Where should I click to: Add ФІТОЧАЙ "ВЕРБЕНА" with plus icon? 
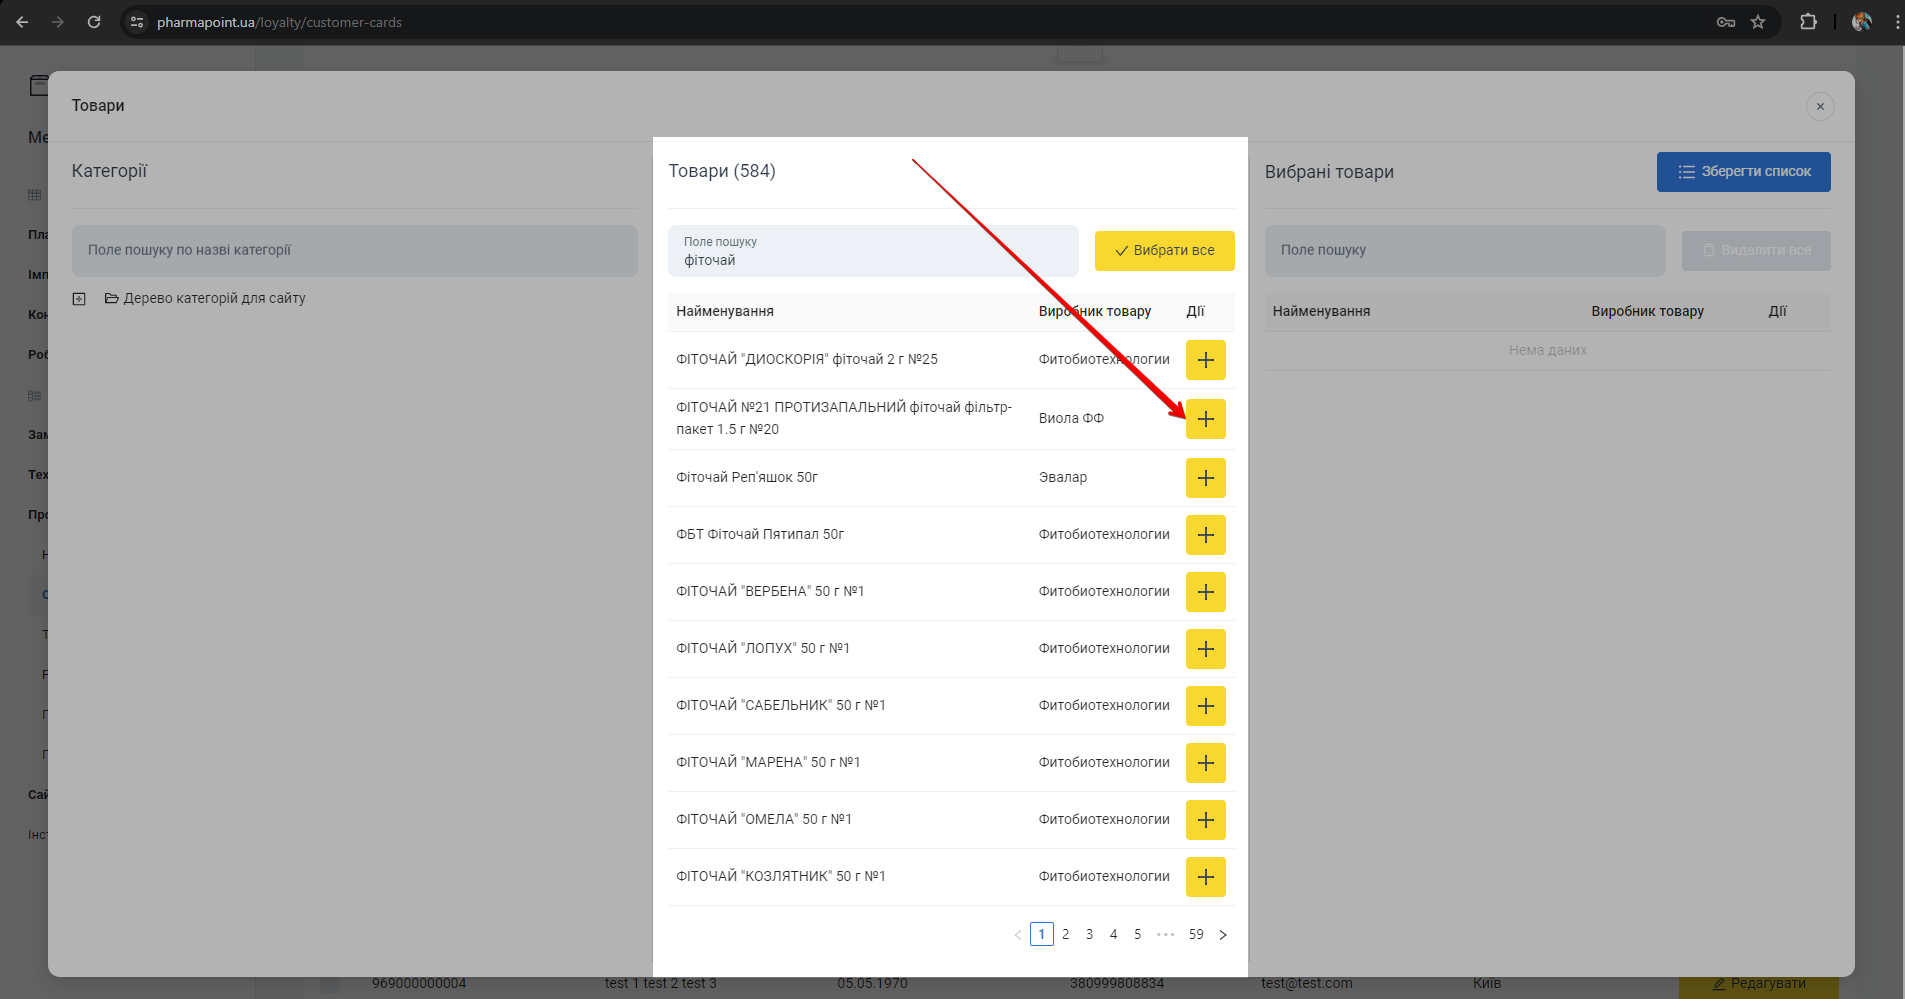(1205, 592)
